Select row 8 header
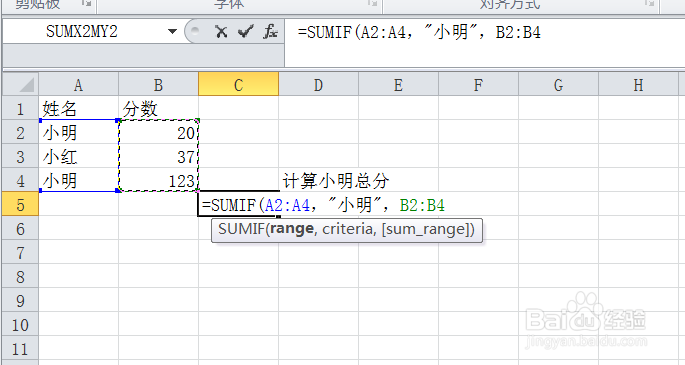This screenshot has width=685, height=365. [21, 276]
